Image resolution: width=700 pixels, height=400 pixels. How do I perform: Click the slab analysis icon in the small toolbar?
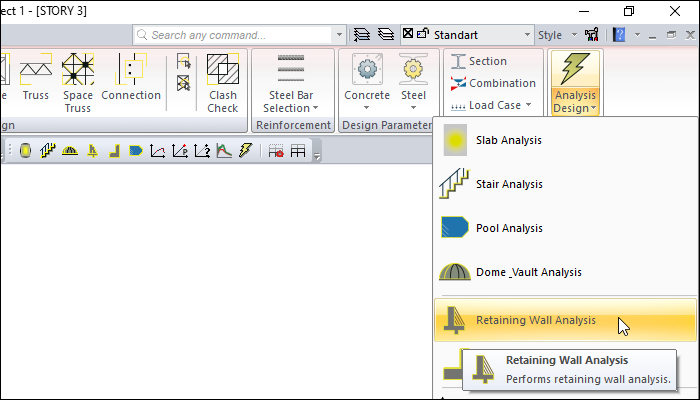coord(25,151)
